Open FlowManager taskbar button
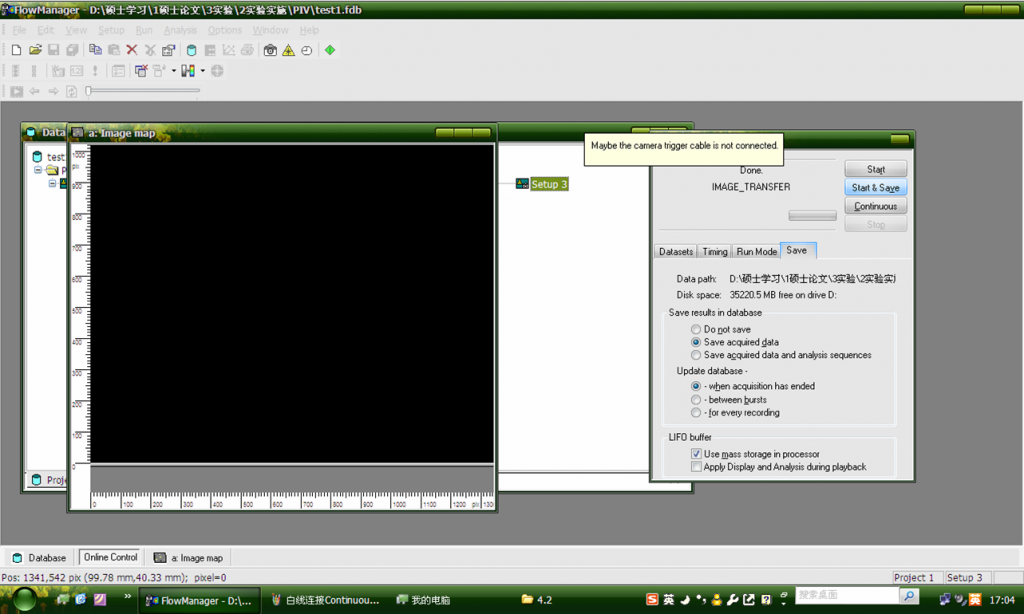1024x614 pixels. (x=200, y=600)
